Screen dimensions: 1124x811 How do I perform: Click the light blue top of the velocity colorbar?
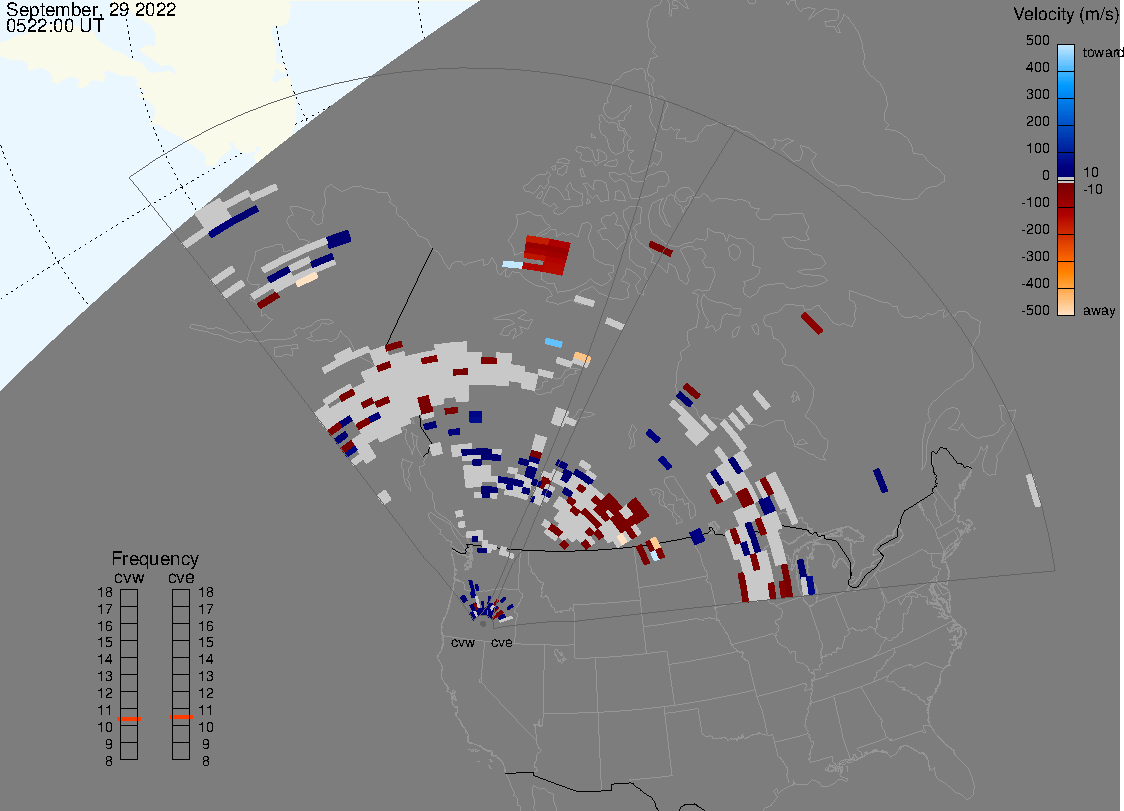[x=1066, y=57]
